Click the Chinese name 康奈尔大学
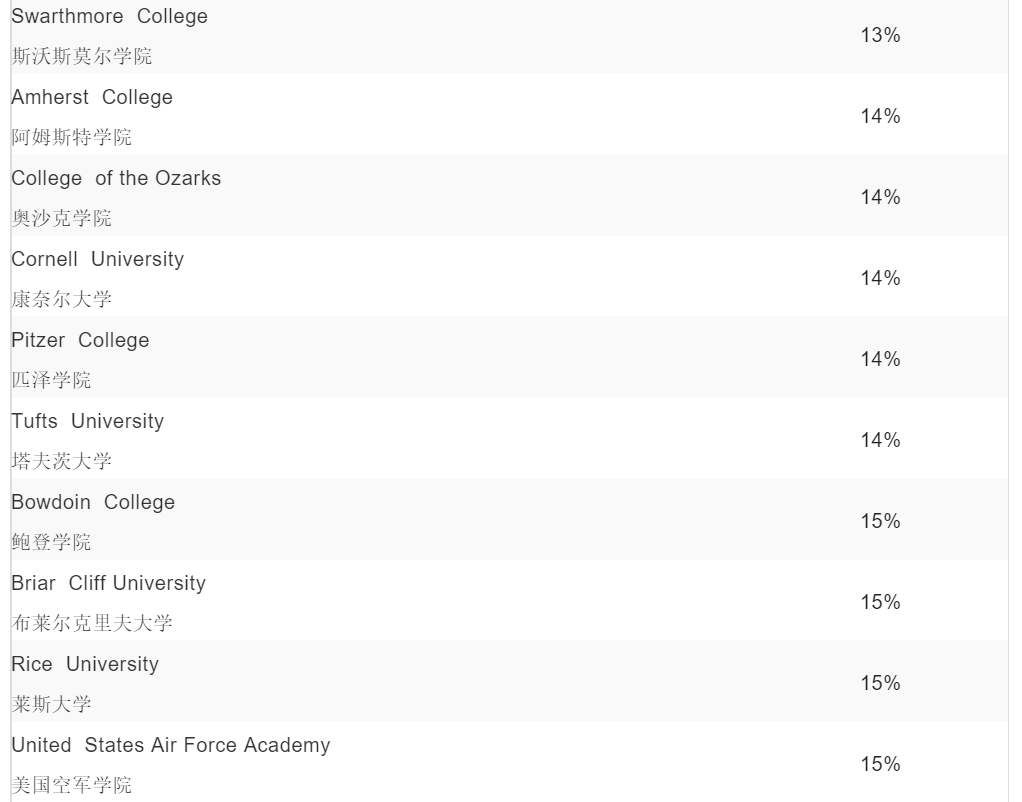Image resolution: width=1022 pixels, height=802 pixels. pos(62,300)
